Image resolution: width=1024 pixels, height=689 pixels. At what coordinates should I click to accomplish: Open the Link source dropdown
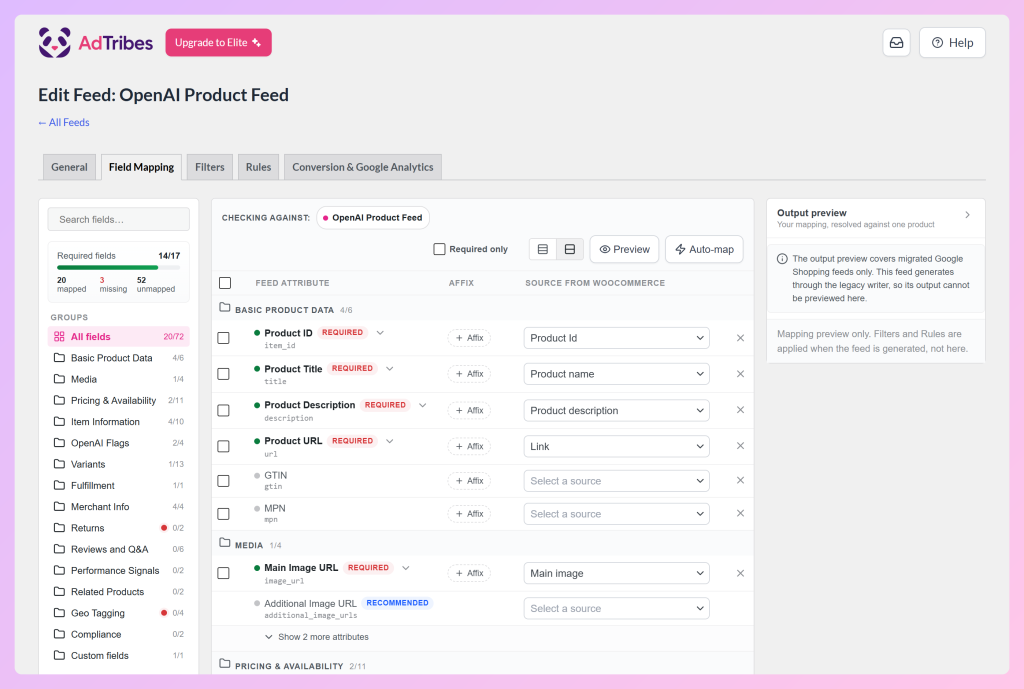616,447
